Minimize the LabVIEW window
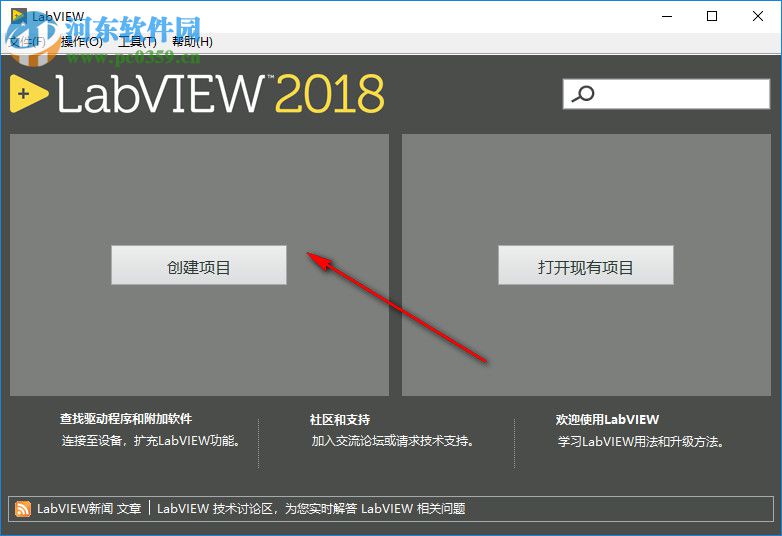The width and height of the screenshot is (782, 536). 667,16
